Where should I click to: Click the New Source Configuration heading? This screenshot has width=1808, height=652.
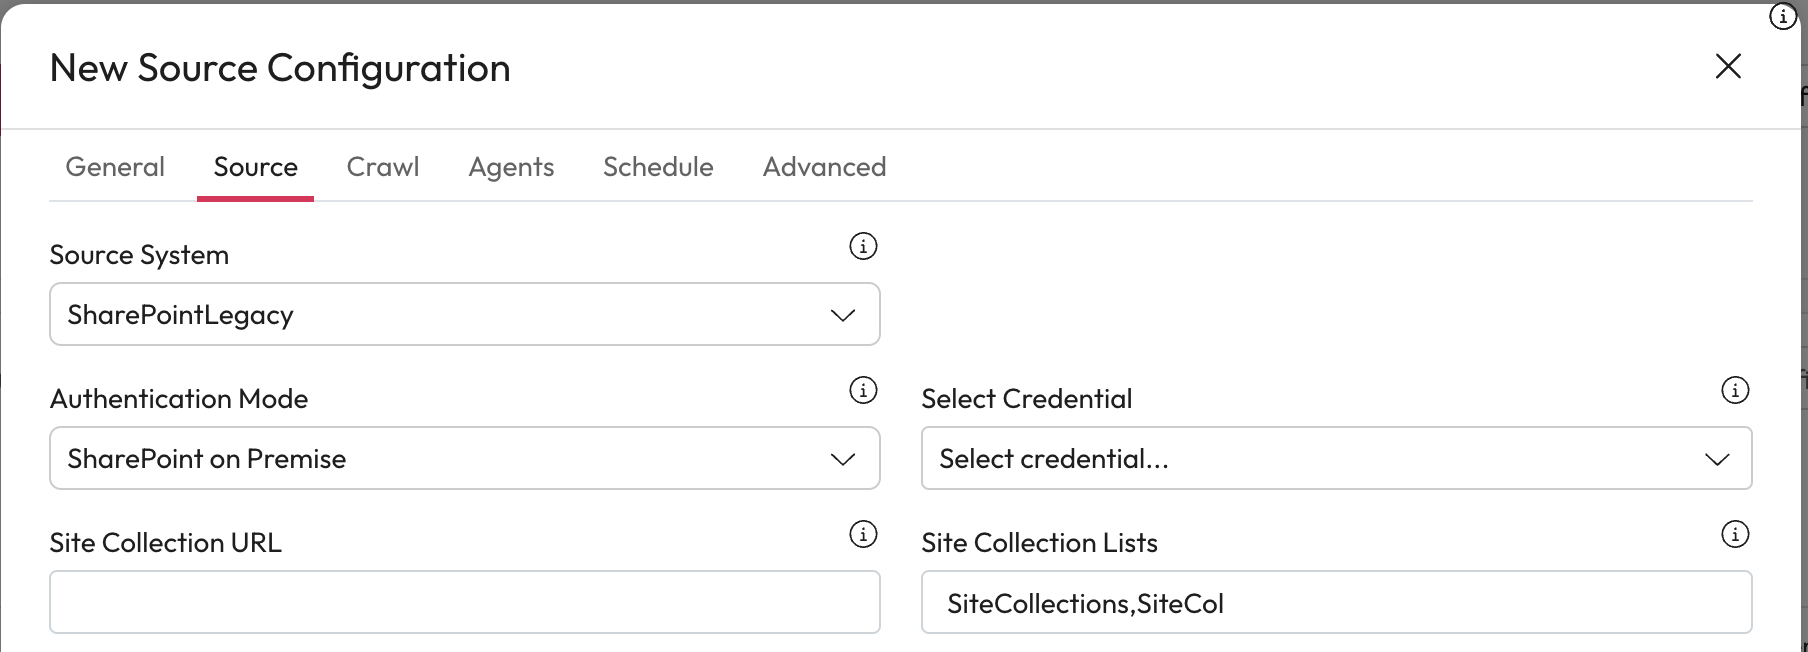pyautogui.click(x=280, y=68)
